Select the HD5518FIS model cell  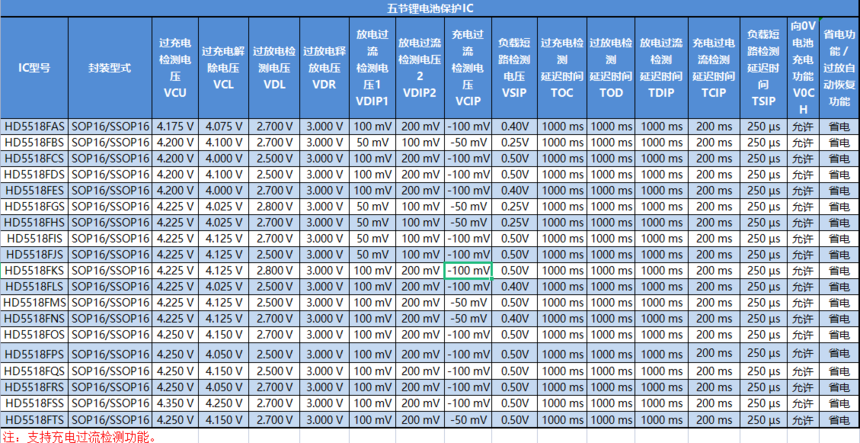tap(35, 238)
